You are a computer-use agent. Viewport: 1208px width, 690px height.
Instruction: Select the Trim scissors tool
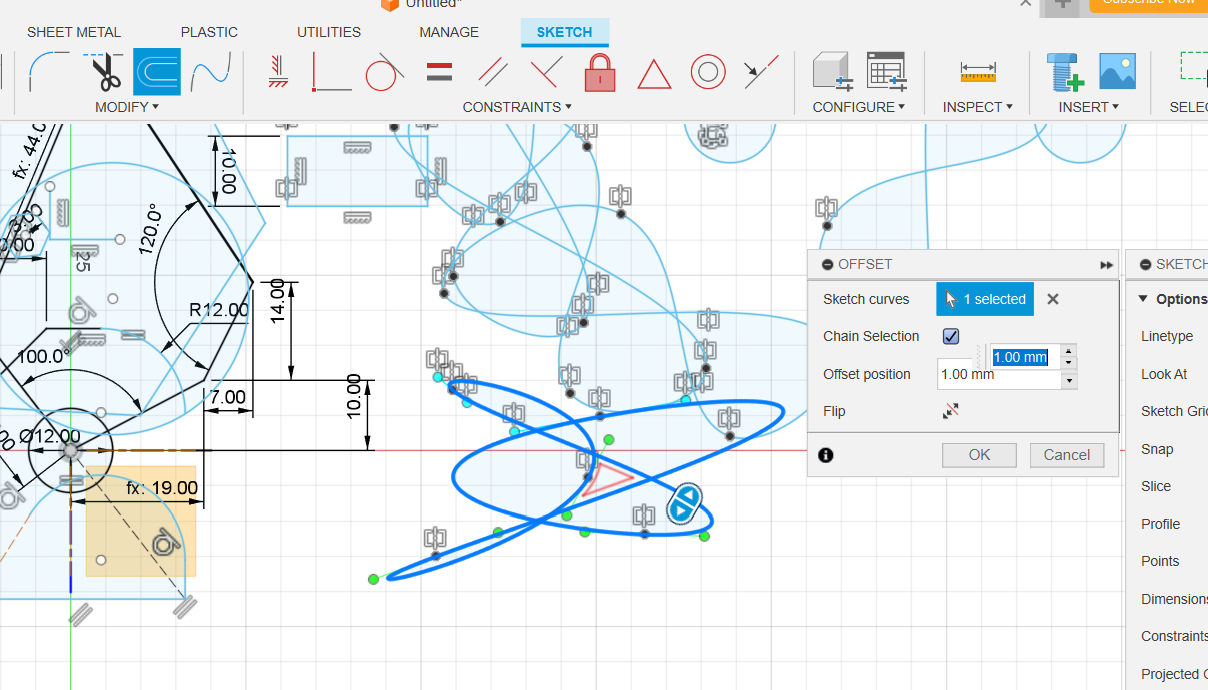pyautogui.click(x=106, y=72)
